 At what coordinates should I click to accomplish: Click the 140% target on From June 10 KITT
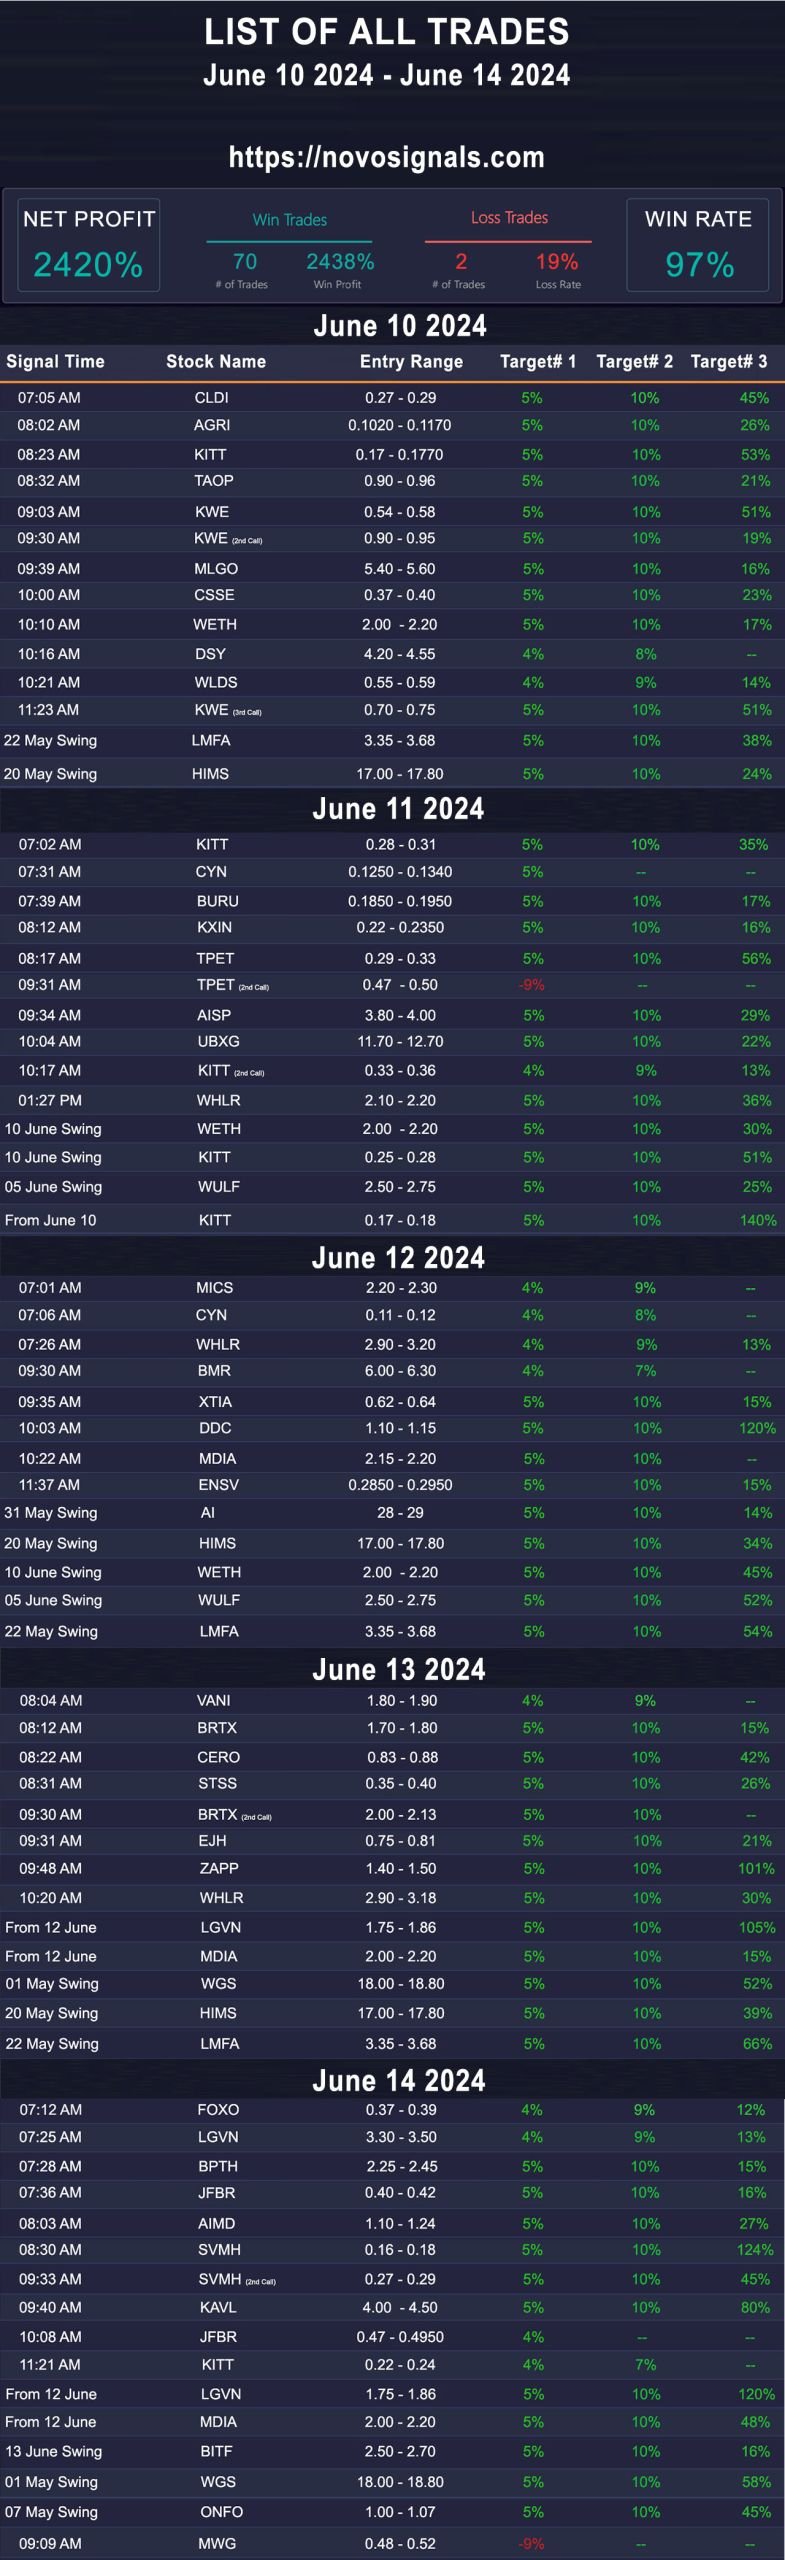(757, 1220)
